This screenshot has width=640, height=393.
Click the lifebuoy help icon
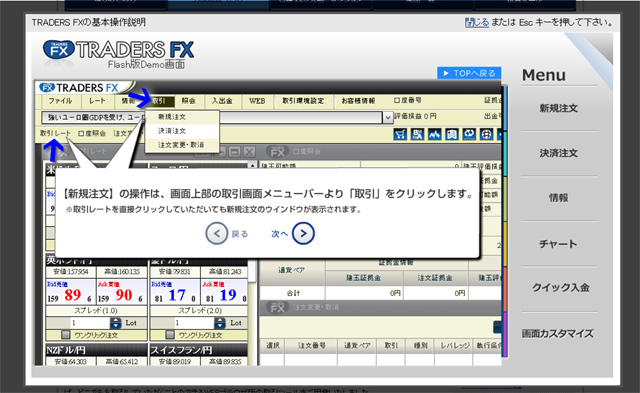[x=486, y=134]
